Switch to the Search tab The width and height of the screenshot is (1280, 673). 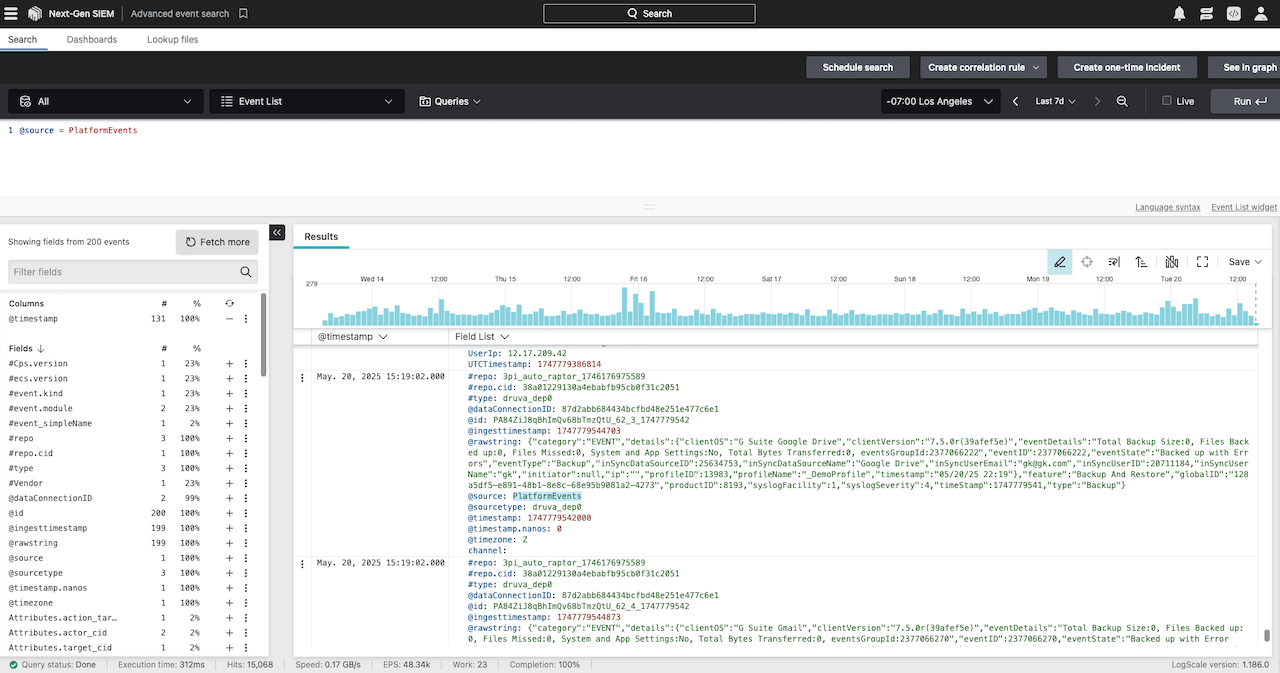pos(22,40)
